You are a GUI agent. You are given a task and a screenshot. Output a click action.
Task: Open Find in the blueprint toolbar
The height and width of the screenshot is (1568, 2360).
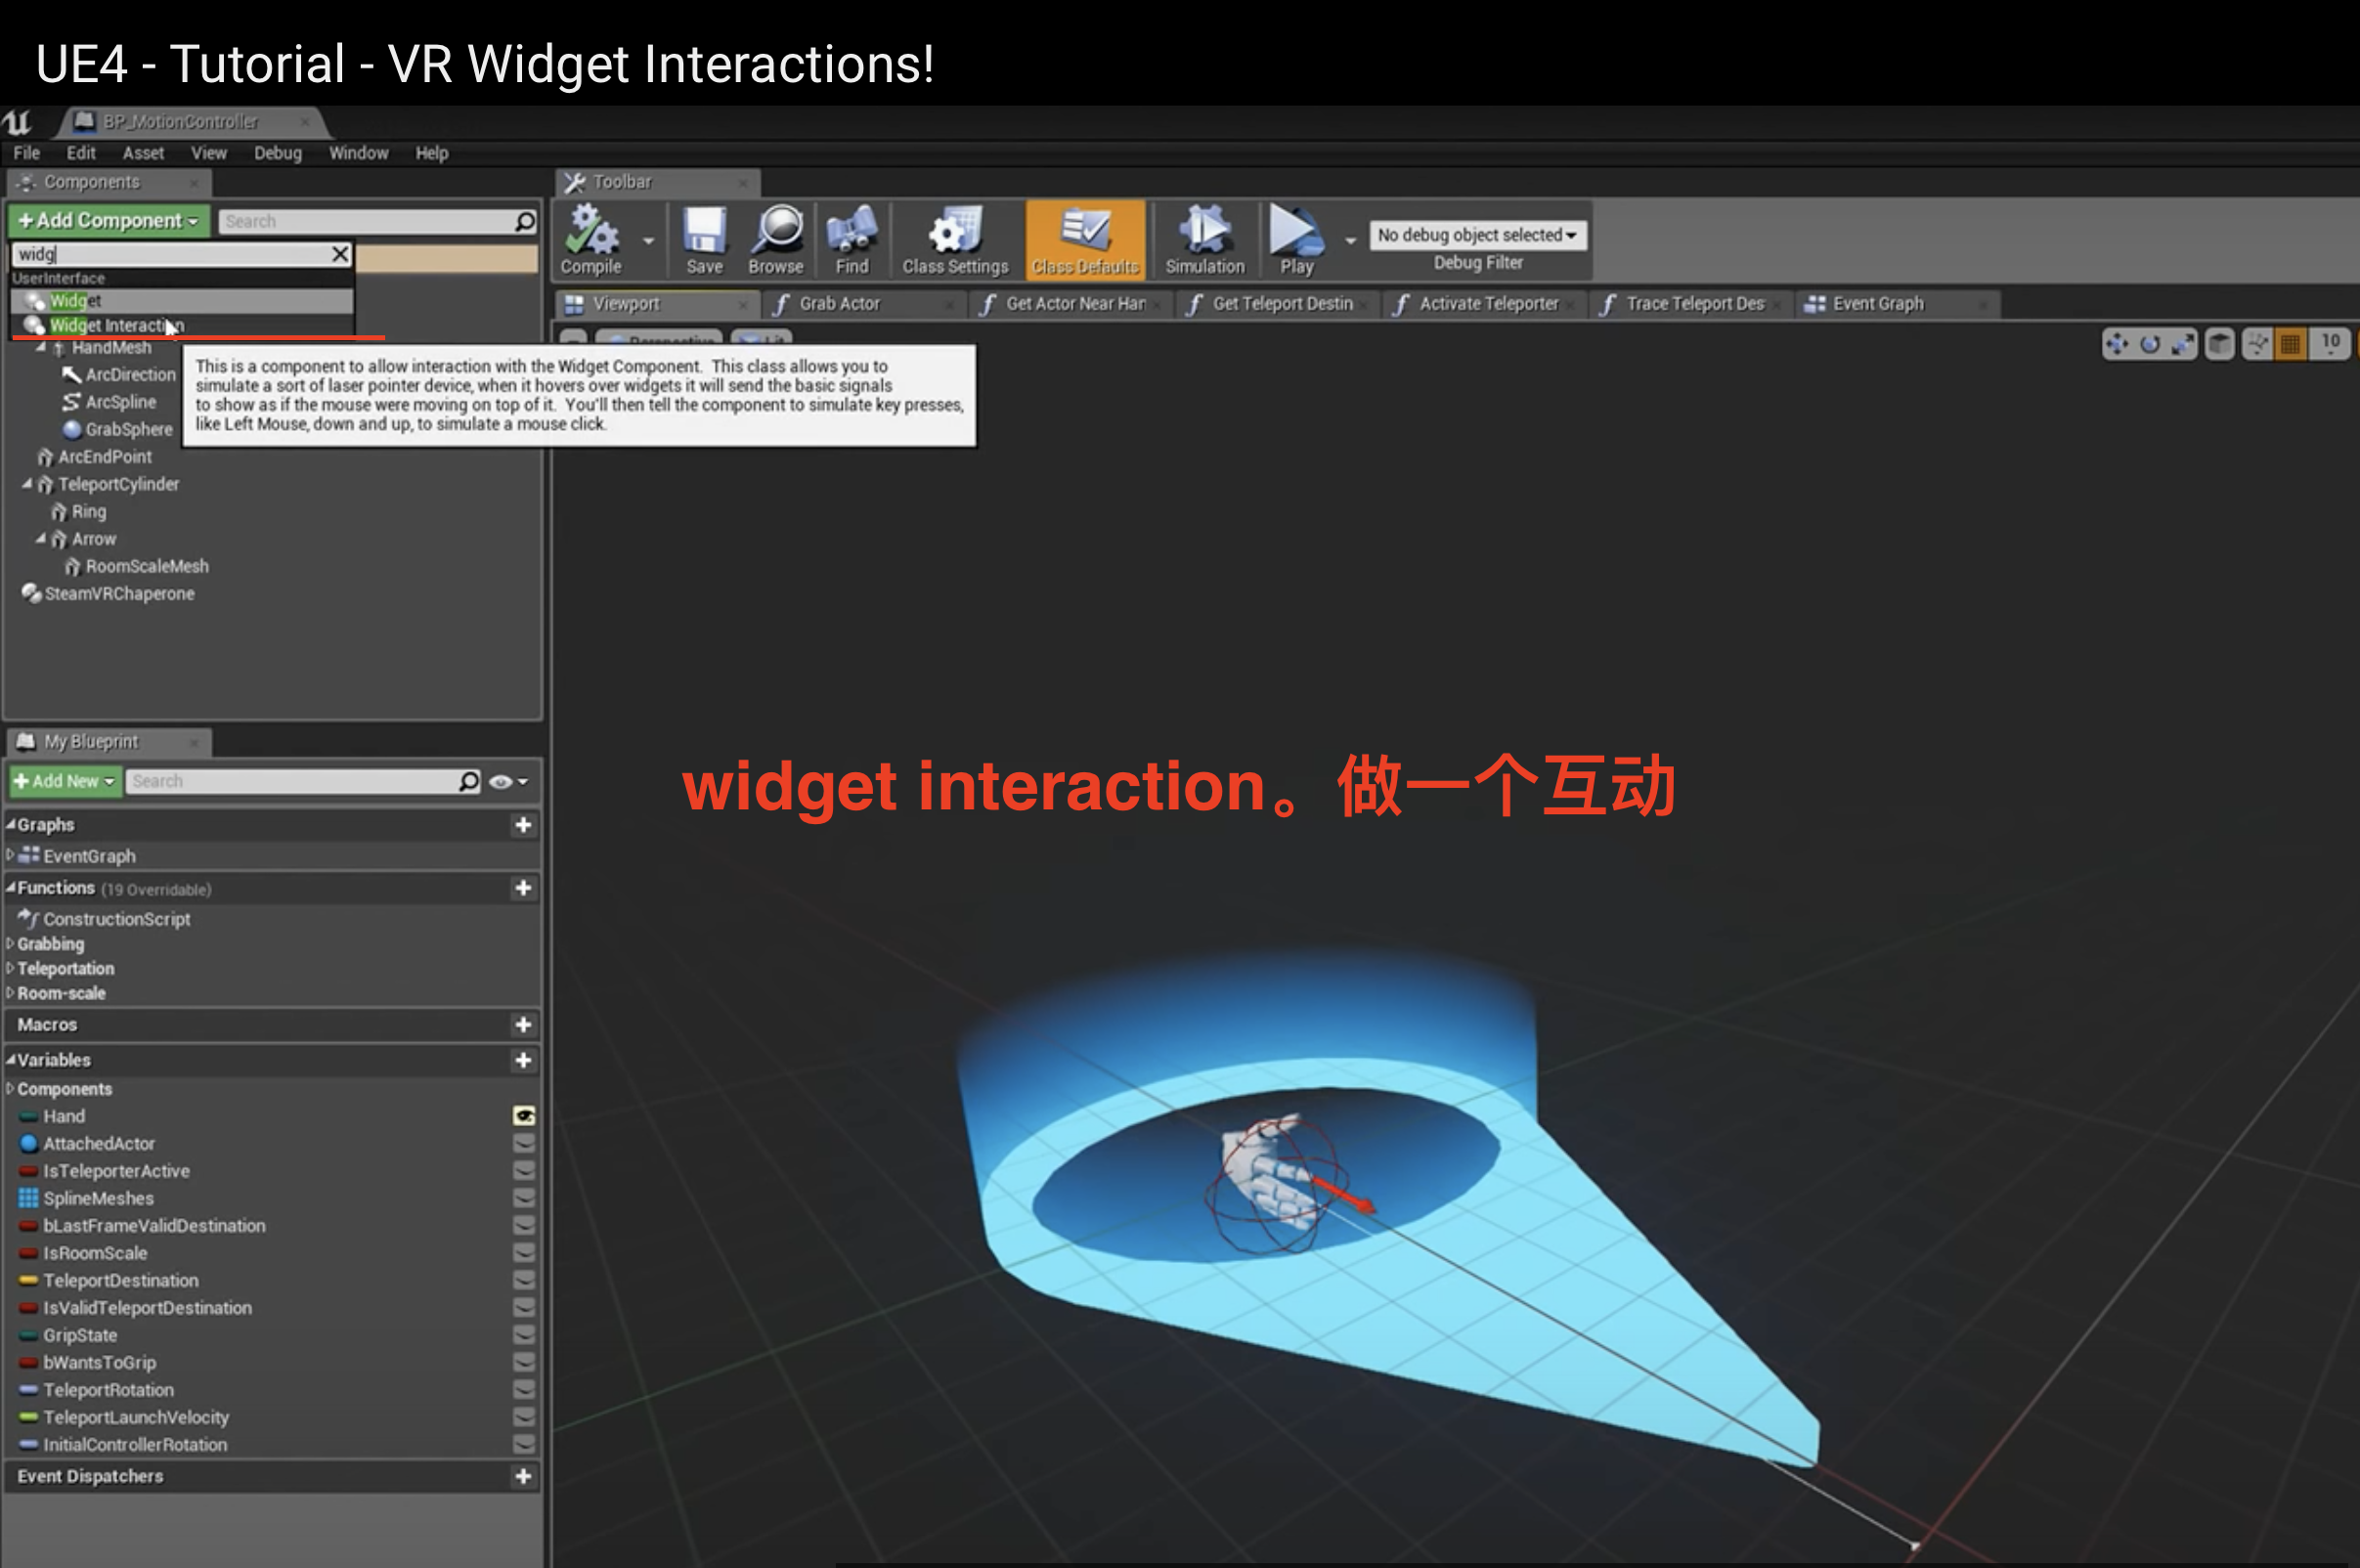tap(851, 238)
